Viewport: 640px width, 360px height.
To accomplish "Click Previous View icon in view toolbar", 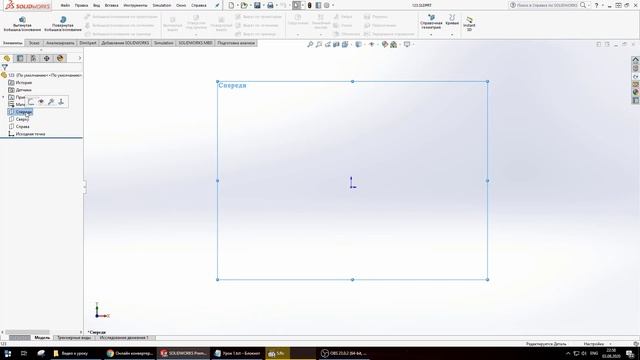I will (x=328, y=44).
